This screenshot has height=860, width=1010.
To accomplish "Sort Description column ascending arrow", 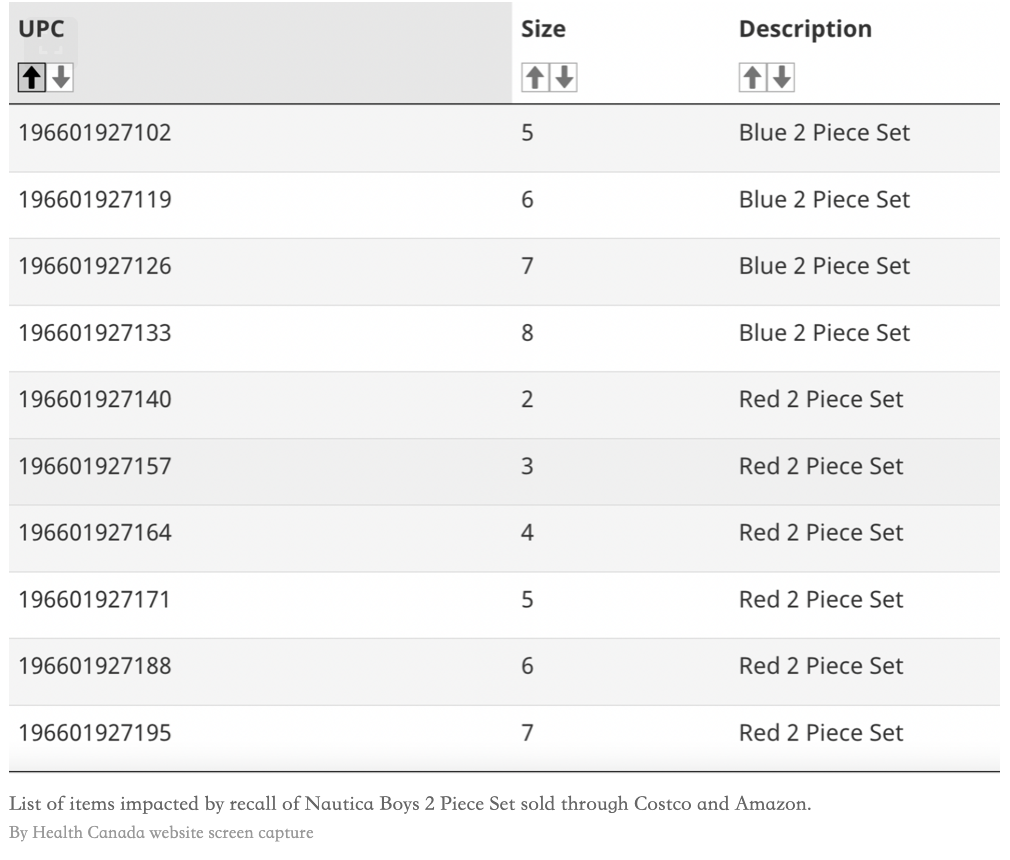I will pos(752,77).
